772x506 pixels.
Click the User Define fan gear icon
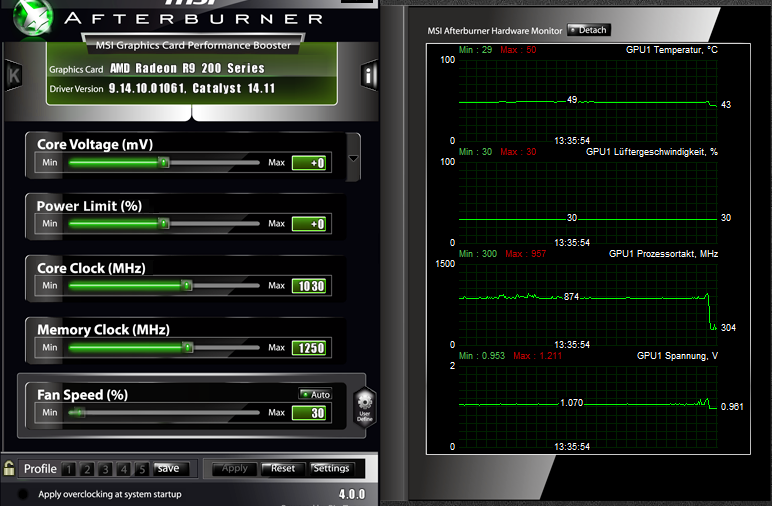coord(364,407)
